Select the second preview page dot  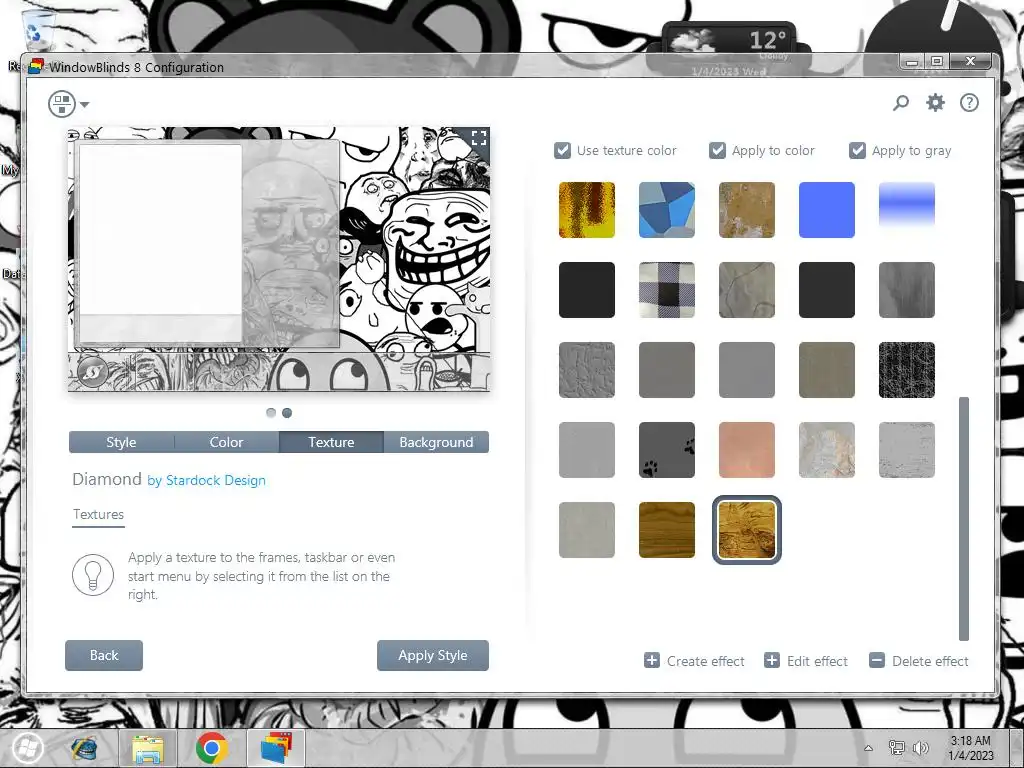[287, 413]
